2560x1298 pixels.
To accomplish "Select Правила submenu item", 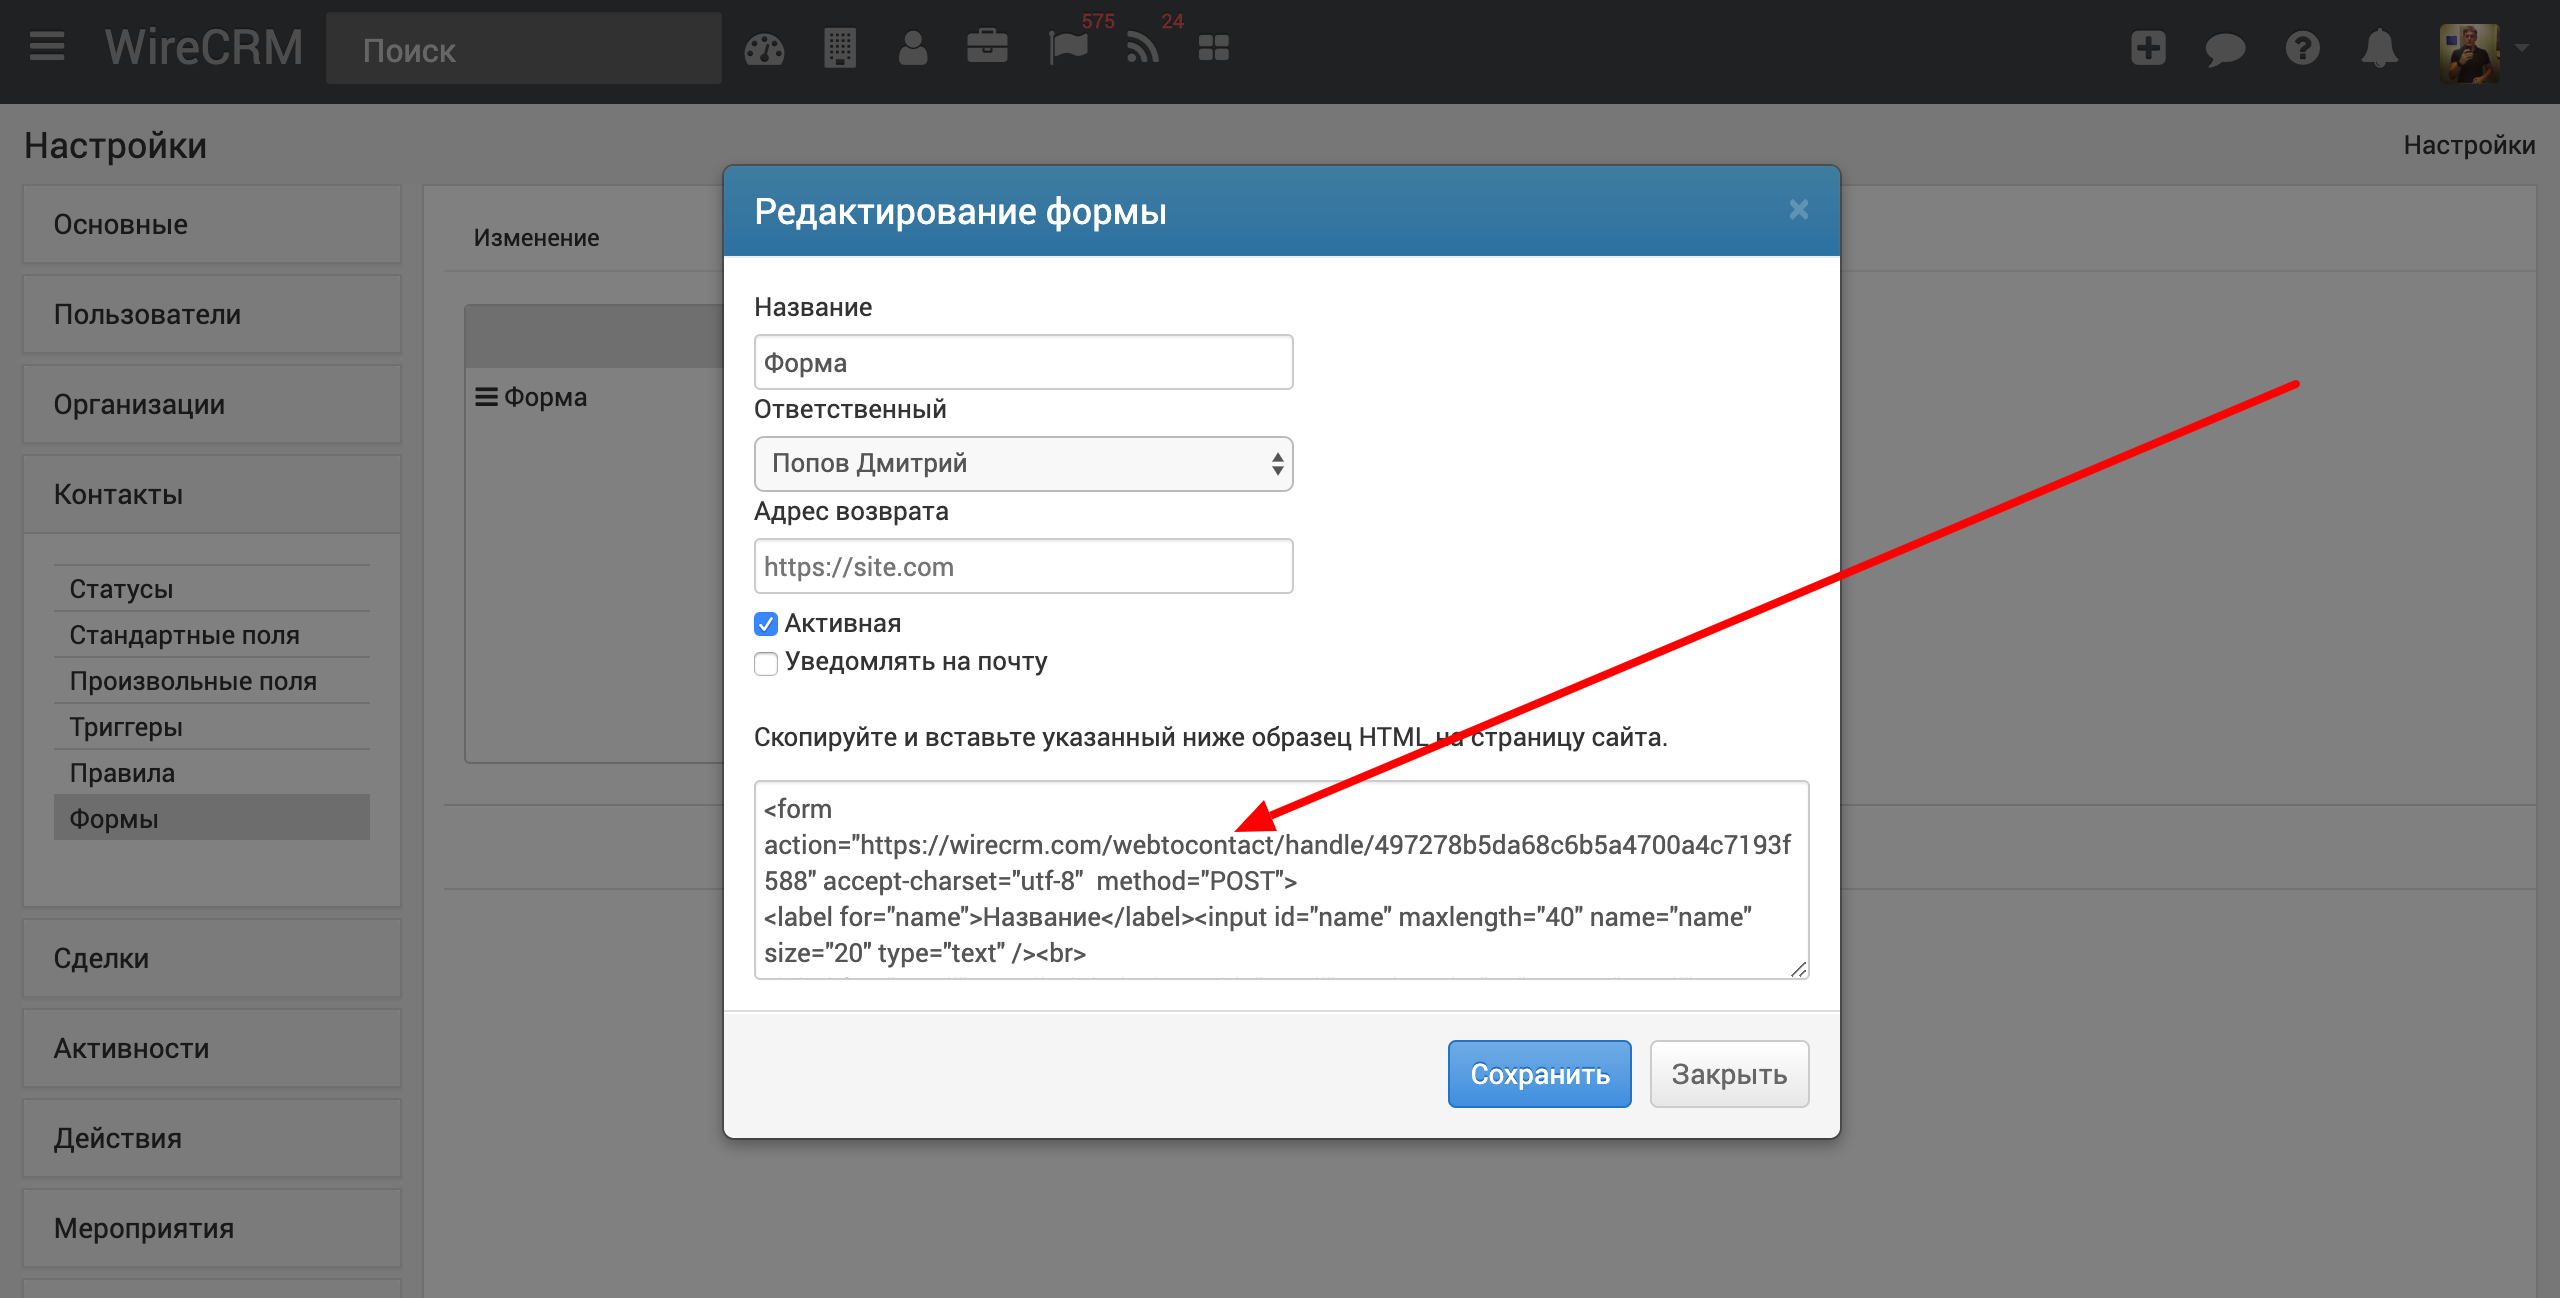I will coord(212,773).
